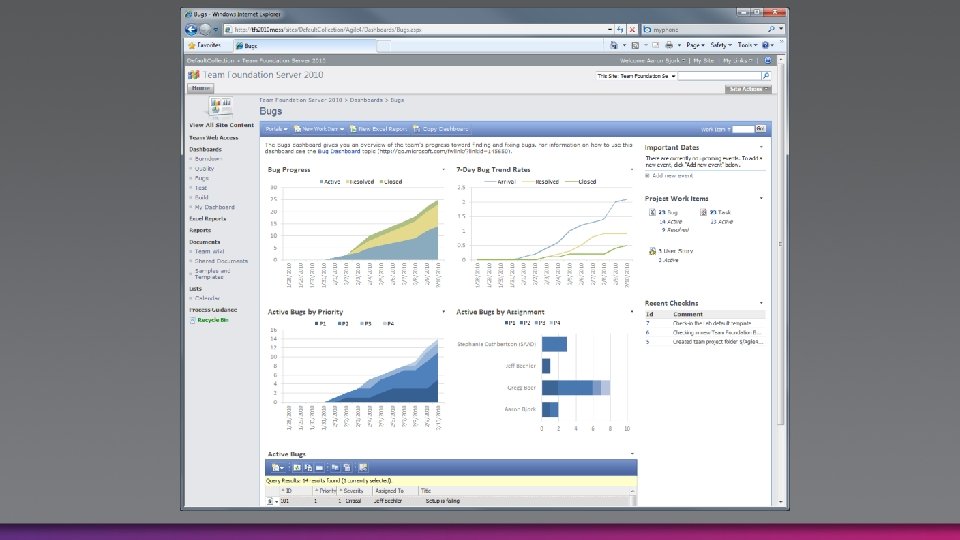Open the Quality dashboard in sidebar
The image size is (960, 540).
(x=204, y=168)
